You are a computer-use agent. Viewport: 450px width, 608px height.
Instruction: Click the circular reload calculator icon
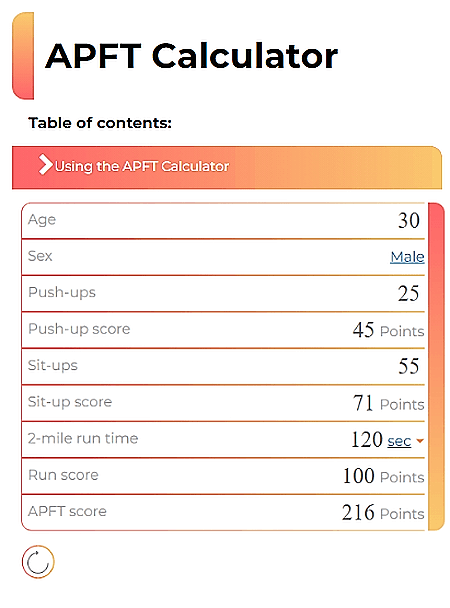[38, 561]
